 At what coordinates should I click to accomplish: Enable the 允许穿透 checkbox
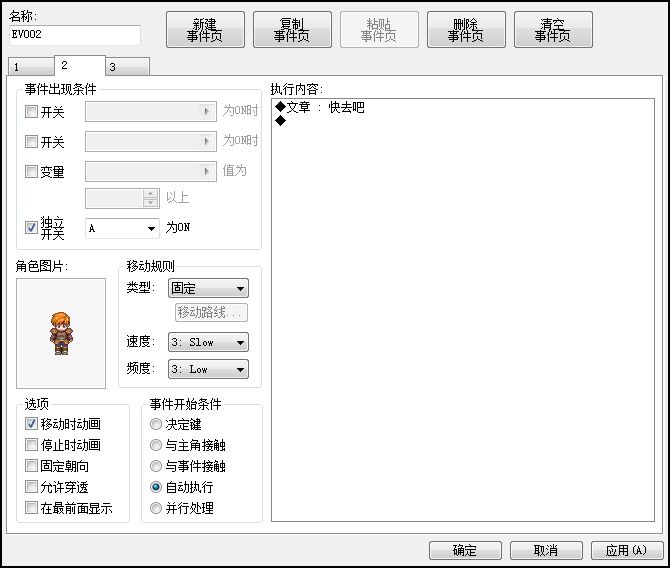click(31, 486)
